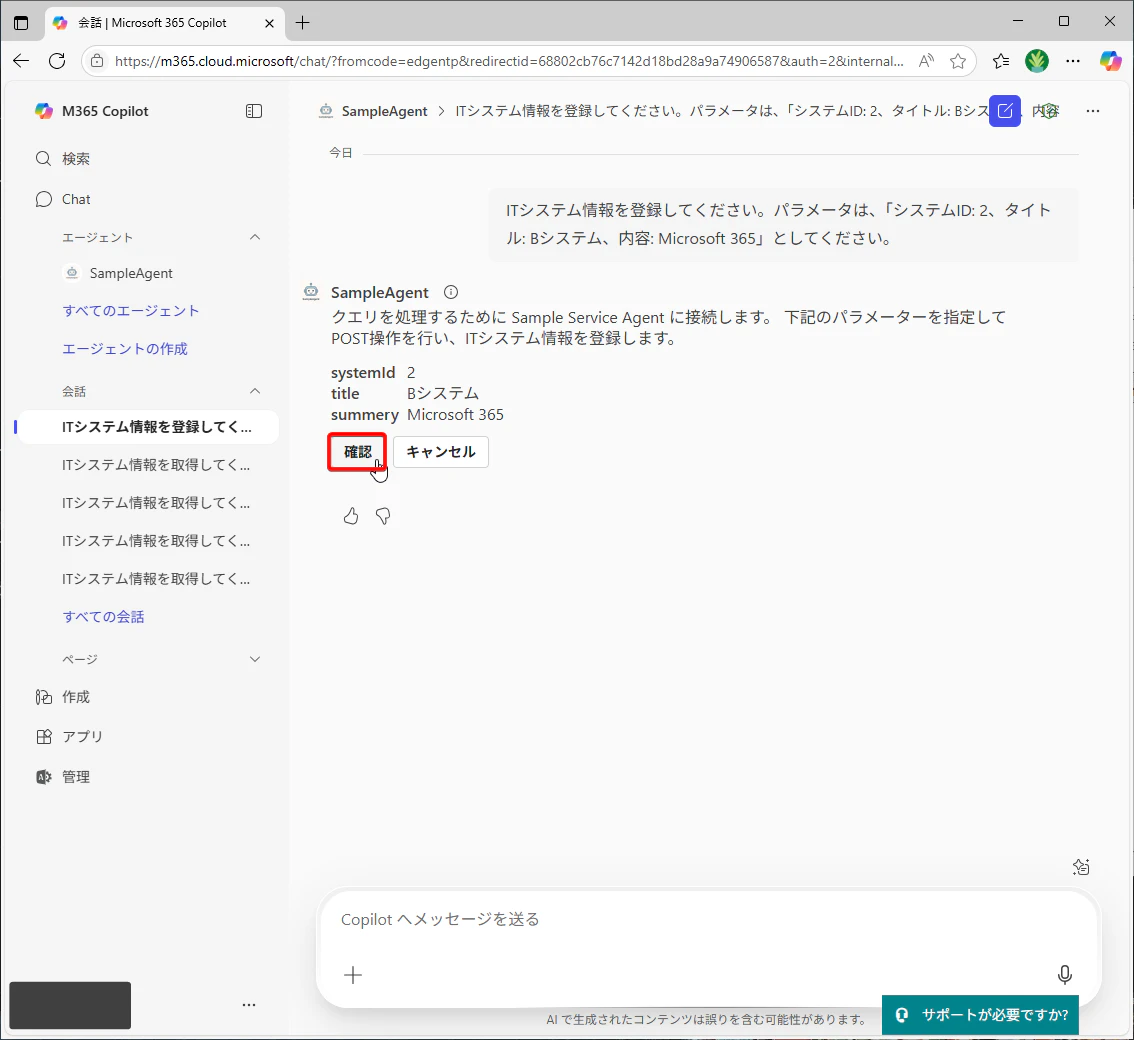The width and height of the screenshot is (1134, 1040).
Task: Click the microphone voice input icon
Action: tap(1065, 975)
